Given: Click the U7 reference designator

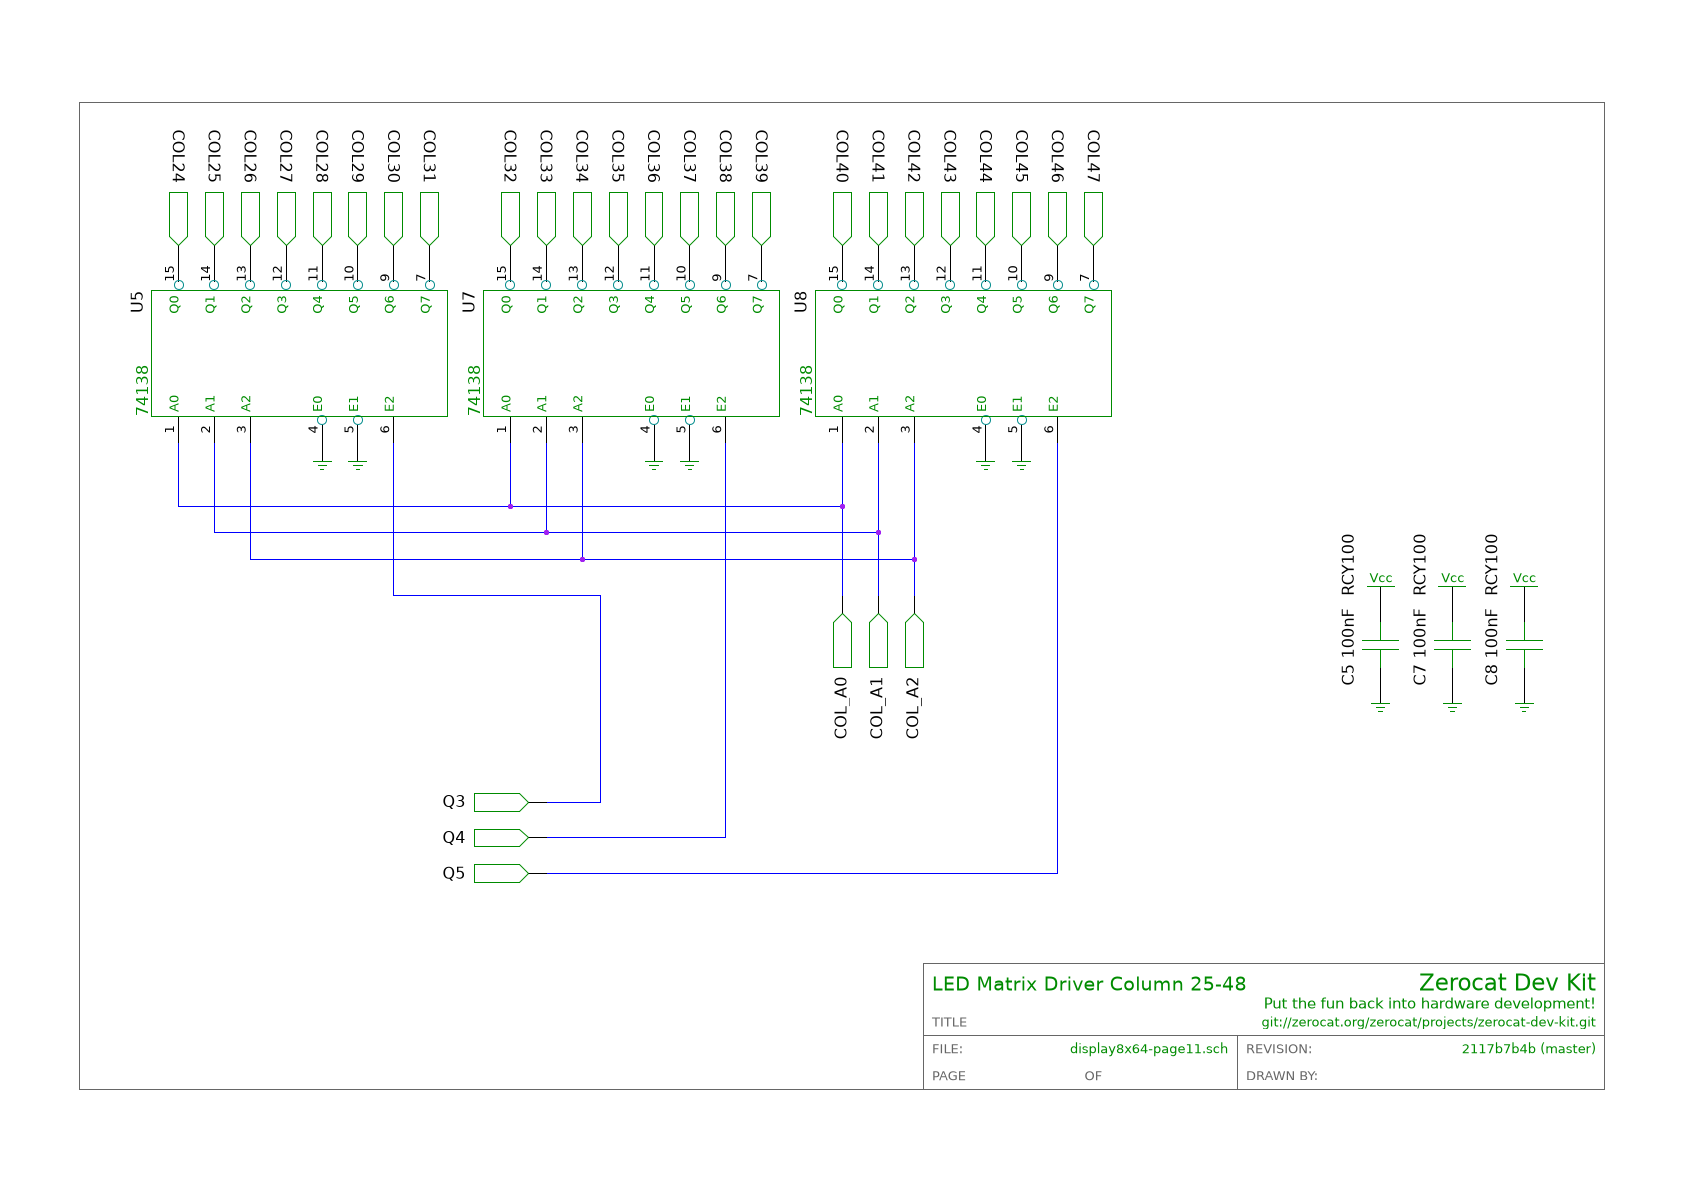Looking at the screenshot, I should click(x=469, y=302).
